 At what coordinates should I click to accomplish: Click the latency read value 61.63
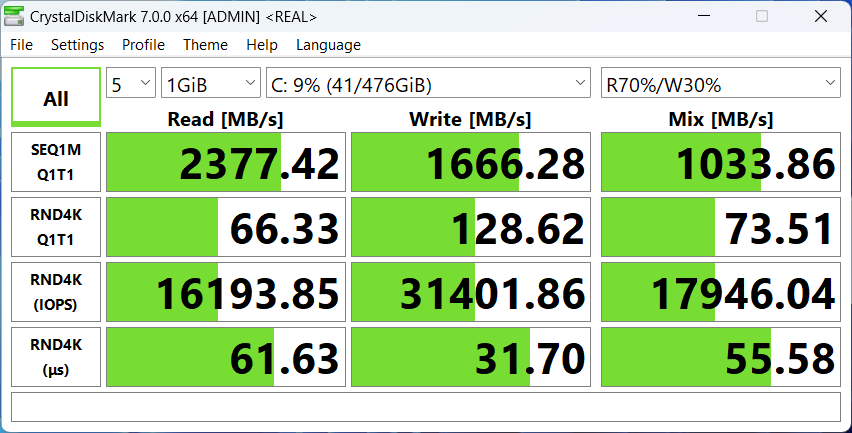tap(225, 357)
